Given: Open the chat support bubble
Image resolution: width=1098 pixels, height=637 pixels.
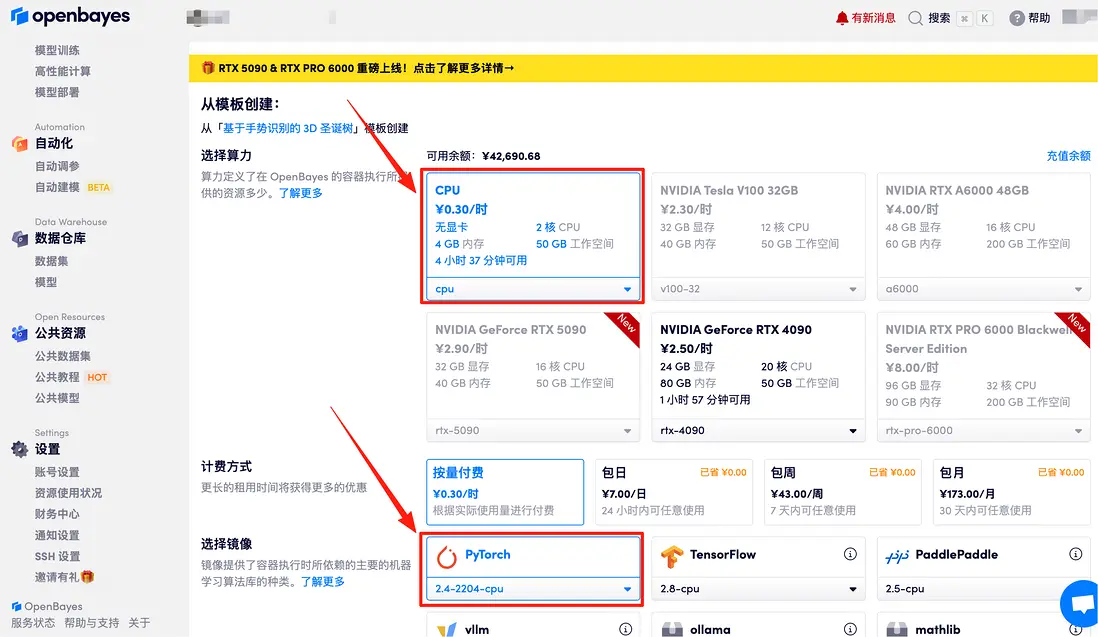Looking at the screenshot, I should tap(1081, 603).
